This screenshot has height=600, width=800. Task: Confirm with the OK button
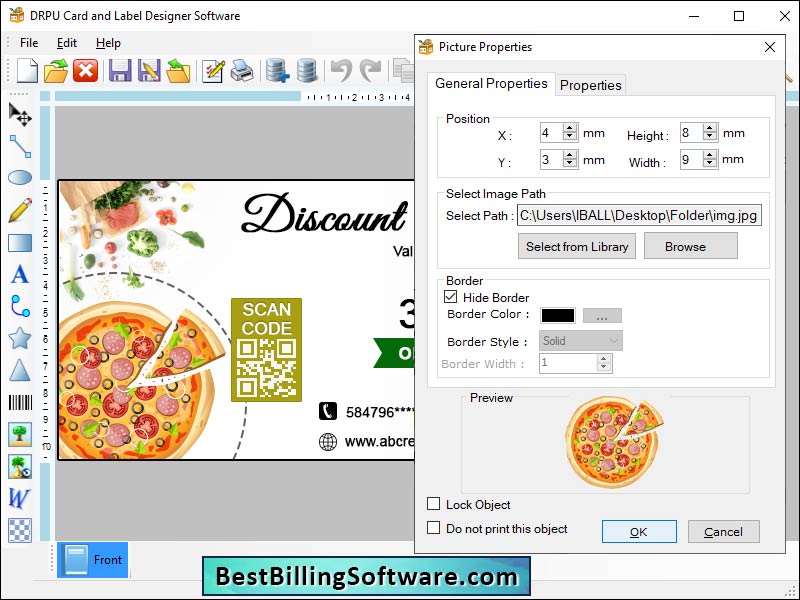[x=639, y=532]
